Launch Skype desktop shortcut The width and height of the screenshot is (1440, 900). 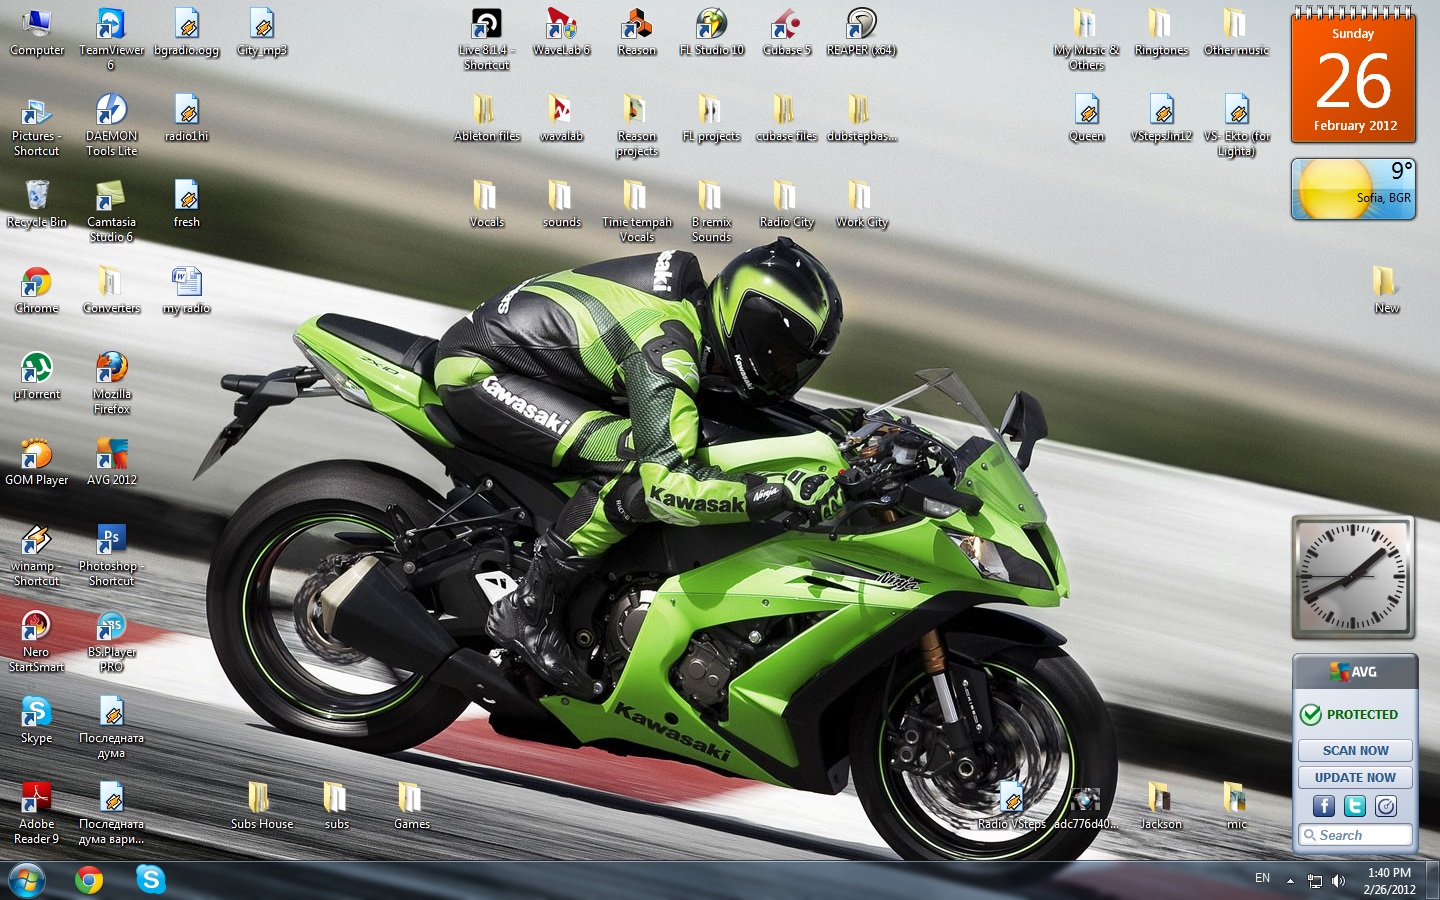(37, 720)
